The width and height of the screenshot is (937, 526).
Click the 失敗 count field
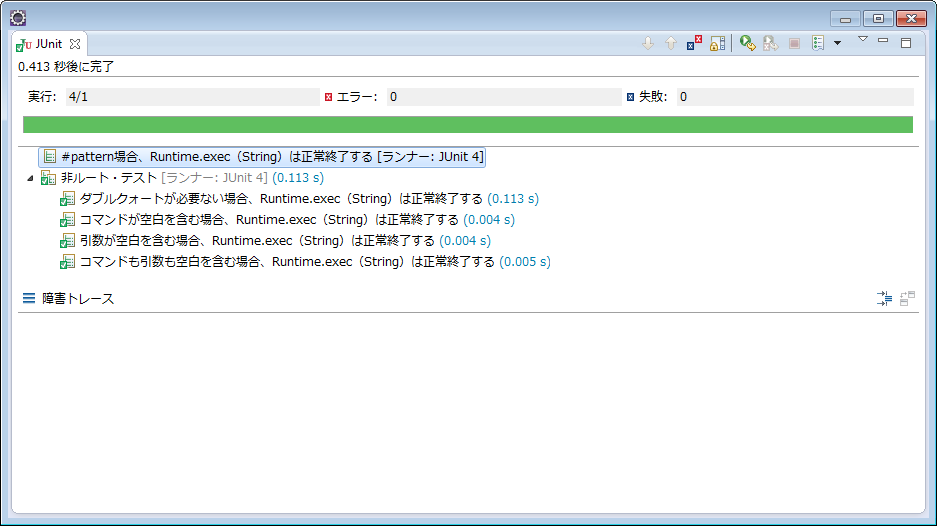(x=795, y=97)
